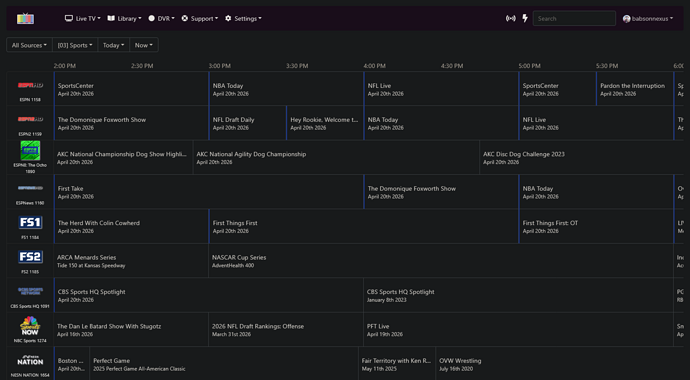Open SportsCenter at 5:00 PM on ESPN
Screen dimensions: 690x380
557,89
